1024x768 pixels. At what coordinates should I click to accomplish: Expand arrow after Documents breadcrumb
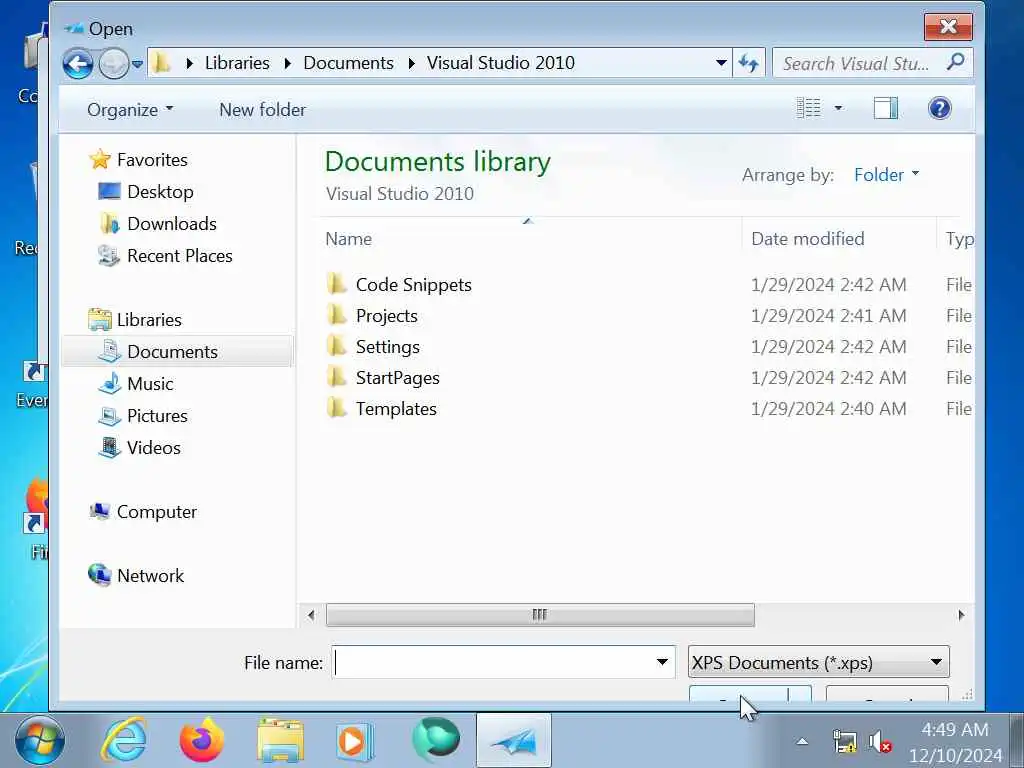[411, 63]
